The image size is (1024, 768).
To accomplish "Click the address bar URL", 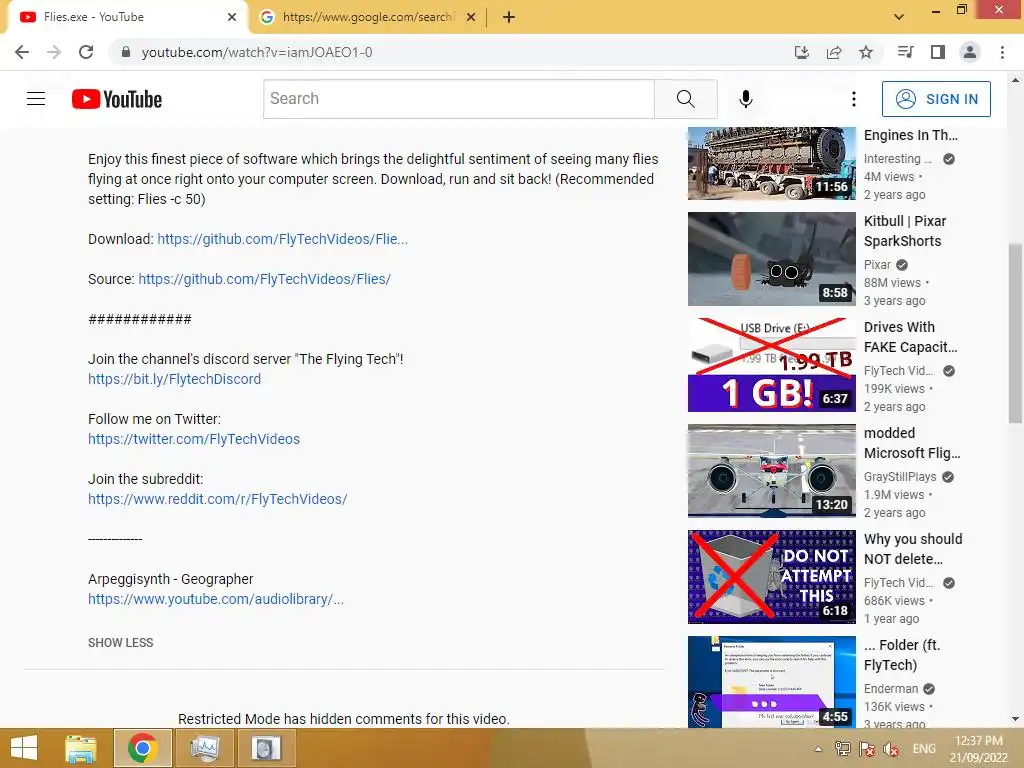I will 257,52.
